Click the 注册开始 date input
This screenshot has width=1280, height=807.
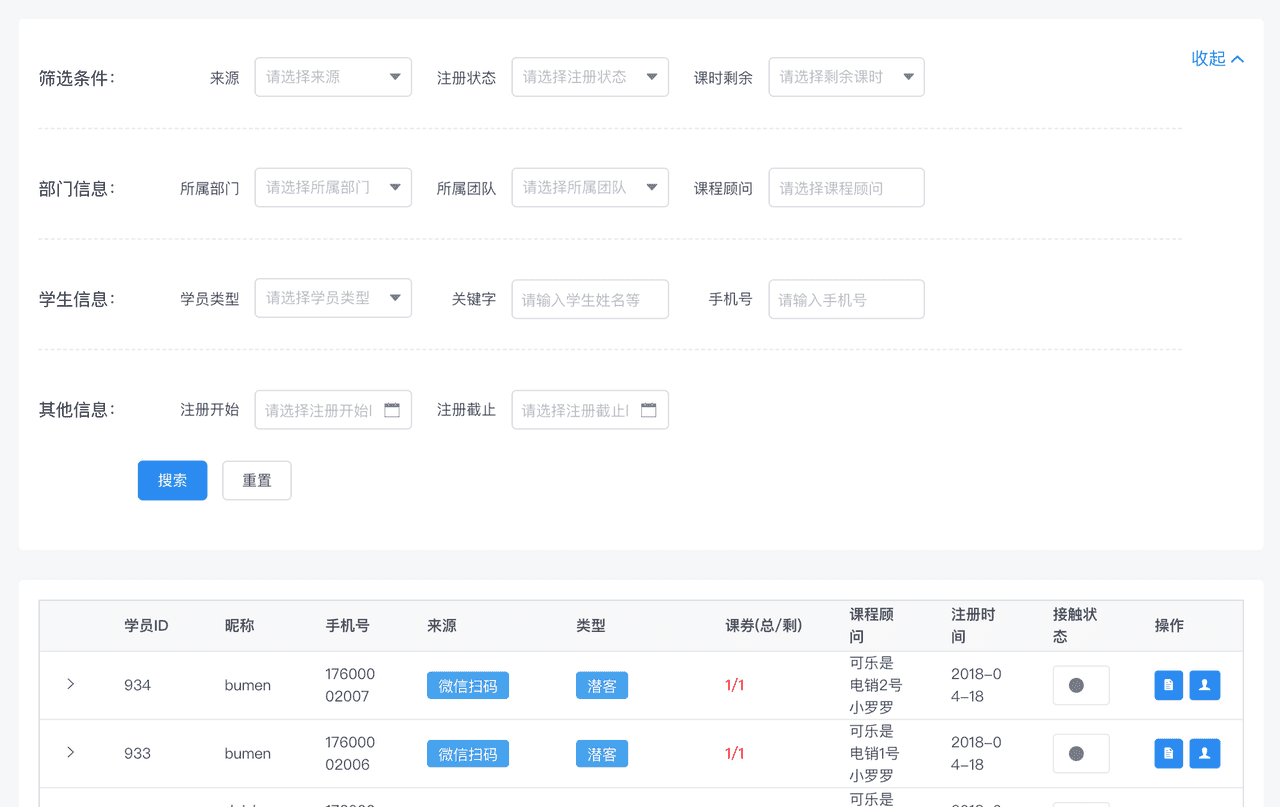[333, 410]
